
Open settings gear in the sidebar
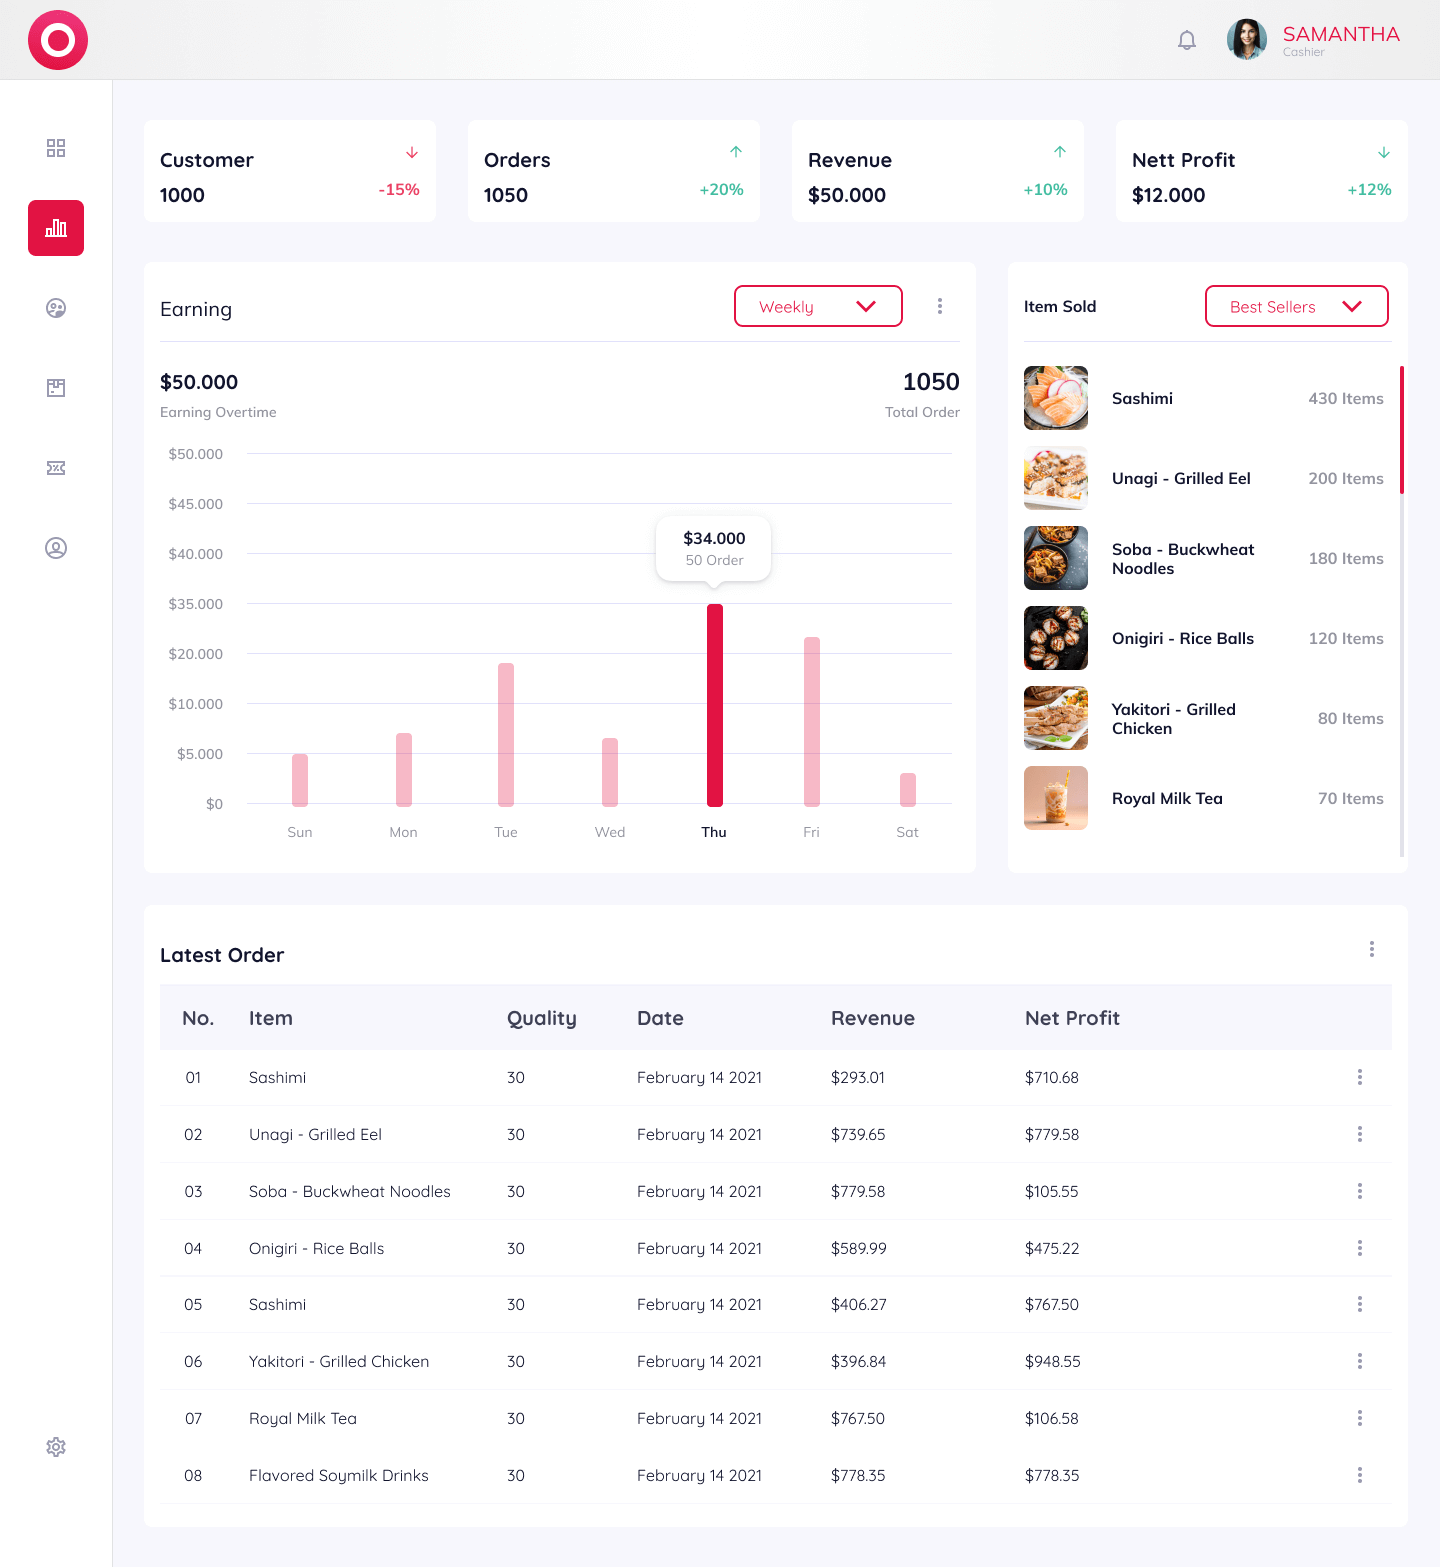click(x=56, y=1447)
